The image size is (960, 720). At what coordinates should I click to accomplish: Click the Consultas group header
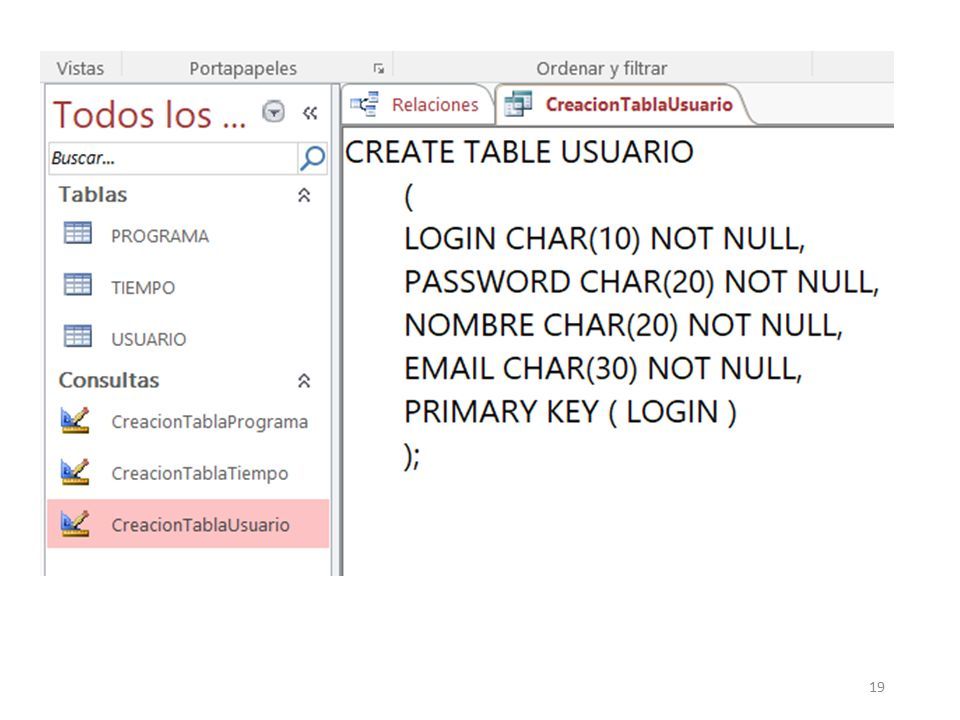pyautogui.click(x=109, y=380)
